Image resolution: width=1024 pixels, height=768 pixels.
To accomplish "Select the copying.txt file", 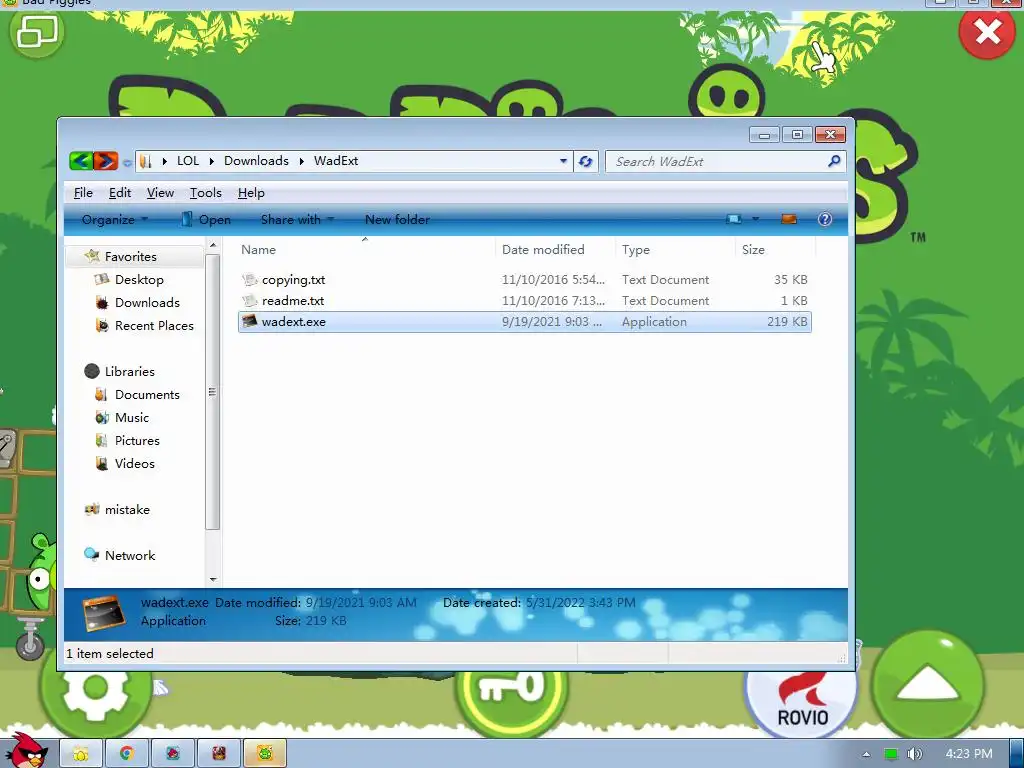I will coord(524,280).
